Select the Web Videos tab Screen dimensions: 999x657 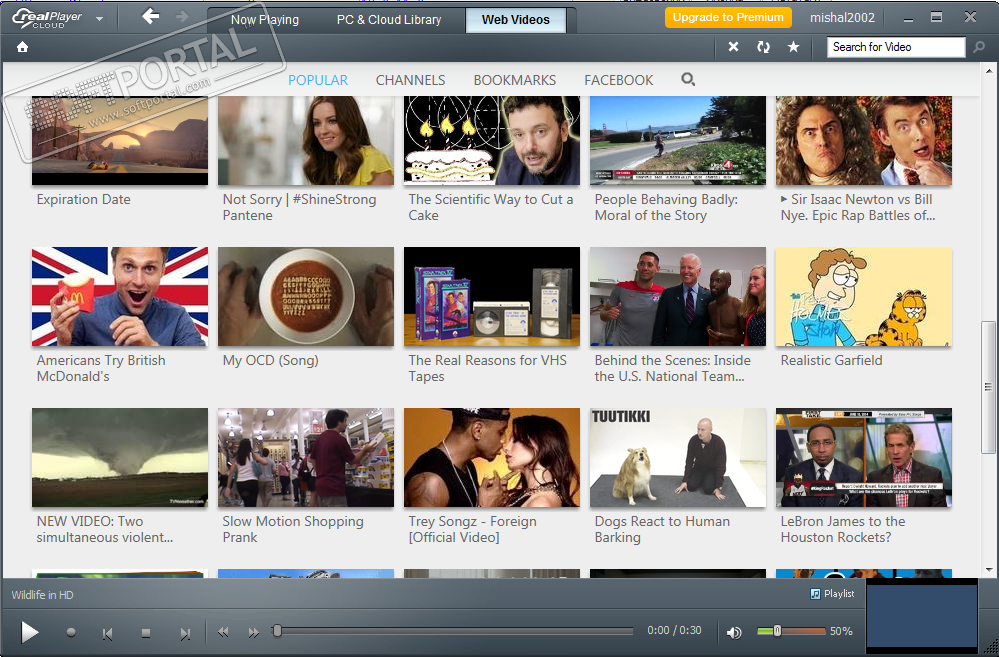tap(515, 20)
